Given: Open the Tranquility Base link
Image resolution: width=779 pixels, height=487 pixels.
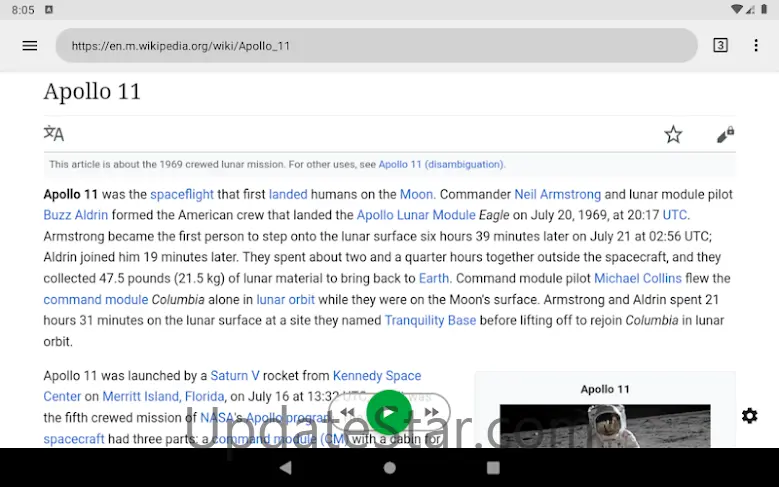Looking at the screenshot, I should coord(430,321).
